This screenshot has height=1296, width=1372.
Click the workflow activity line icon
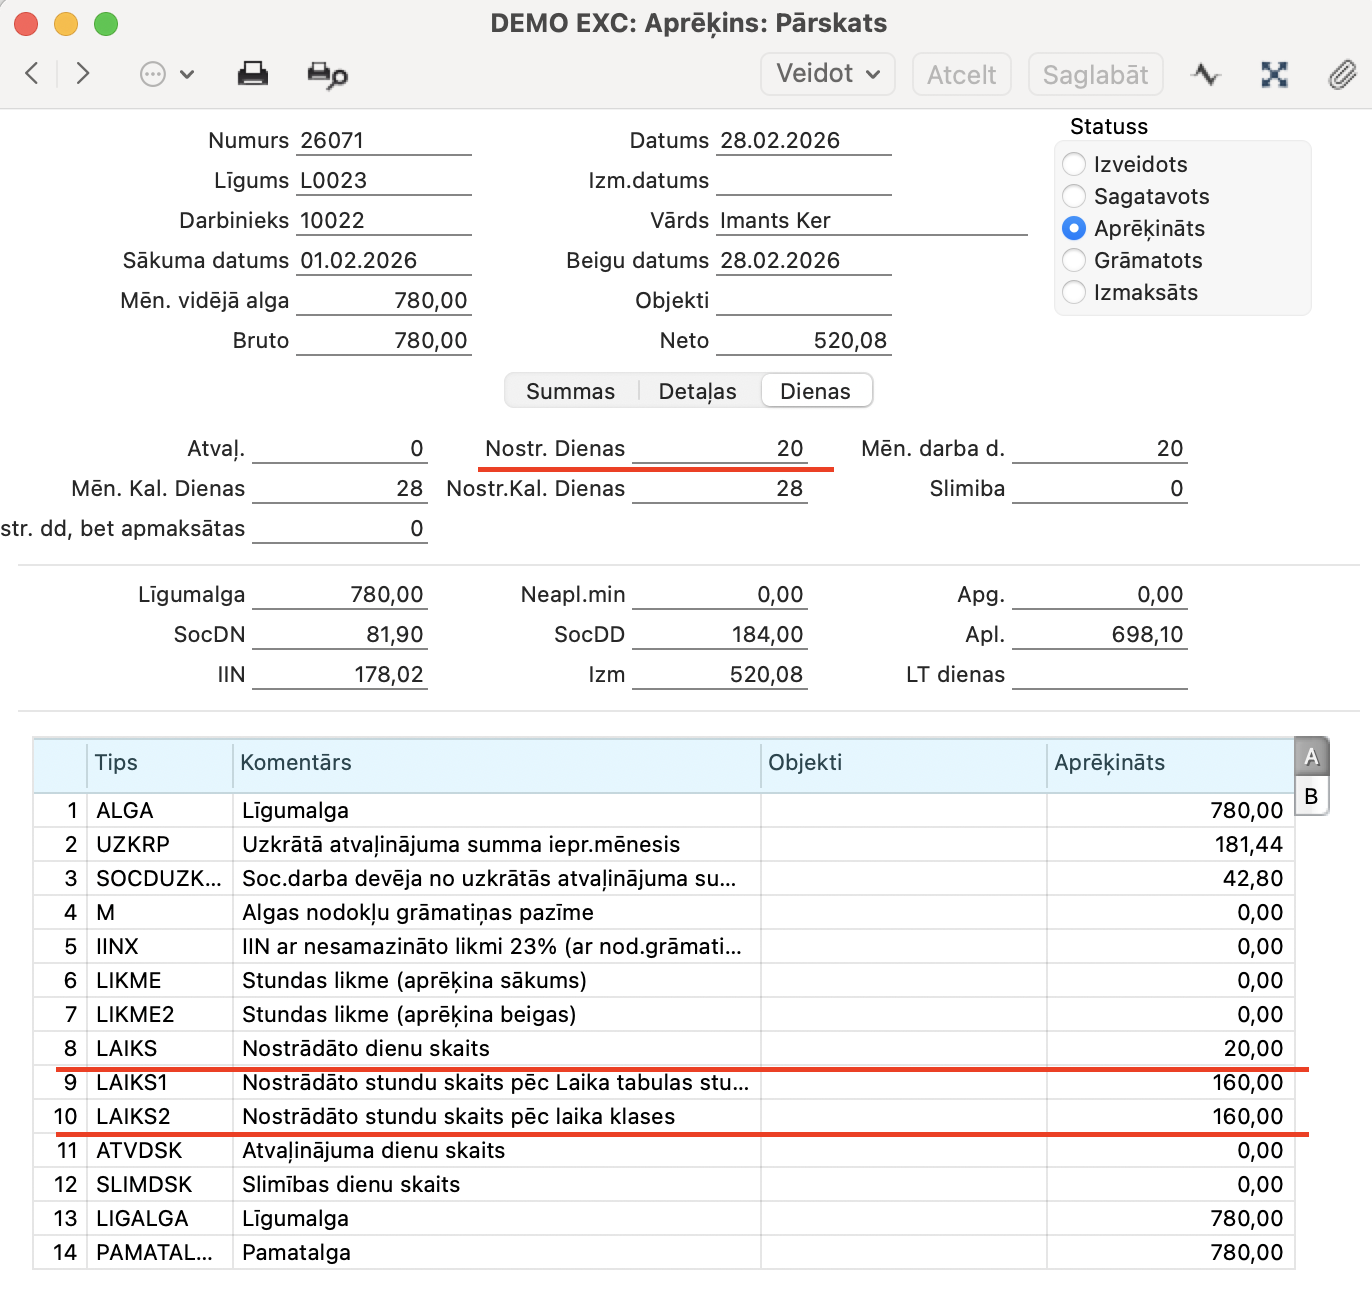[x=1206, y=74]
